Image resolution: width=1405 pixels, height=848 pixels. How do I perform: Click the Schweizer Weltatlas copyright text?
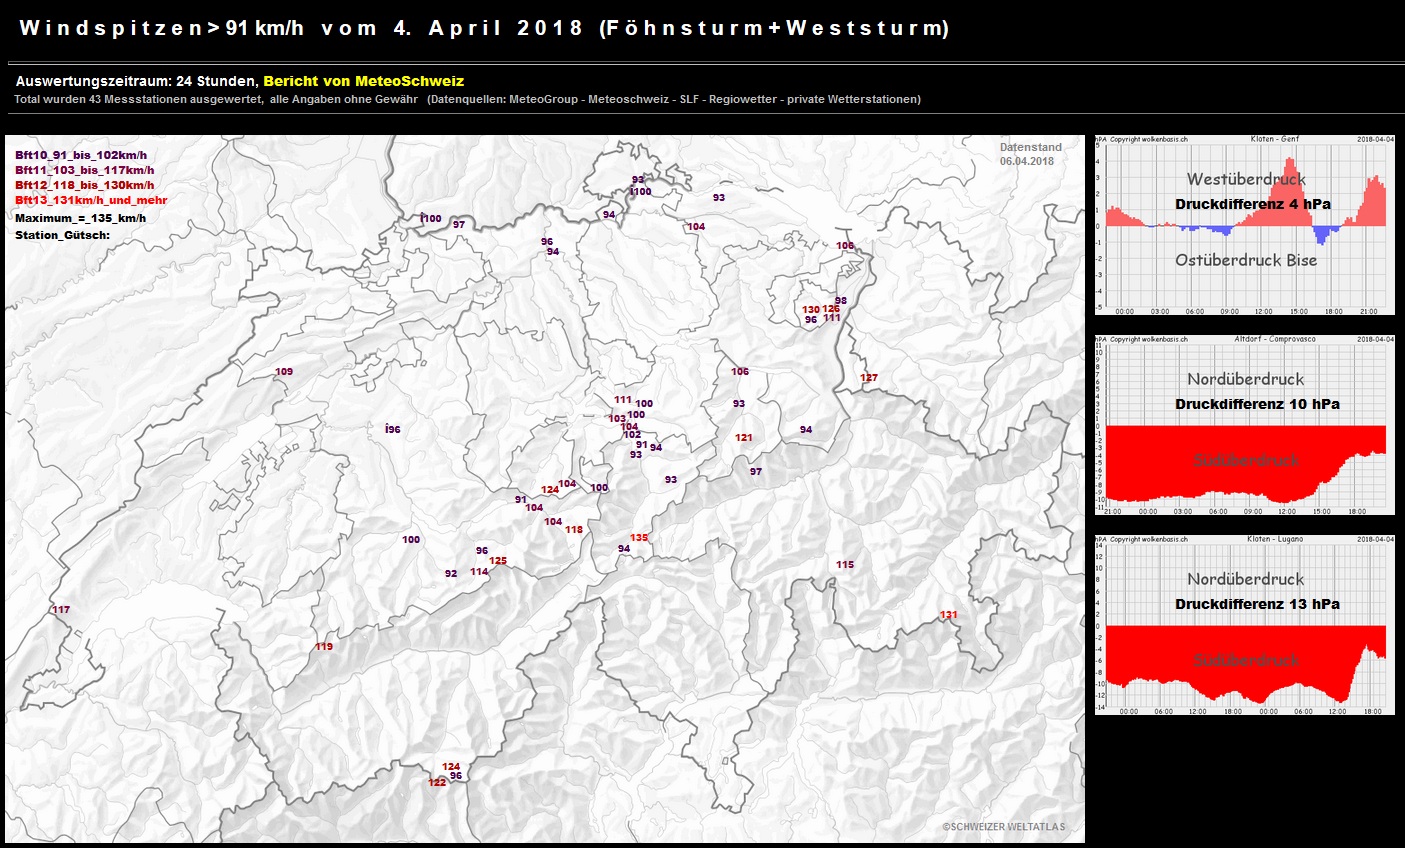point(1003,827)
